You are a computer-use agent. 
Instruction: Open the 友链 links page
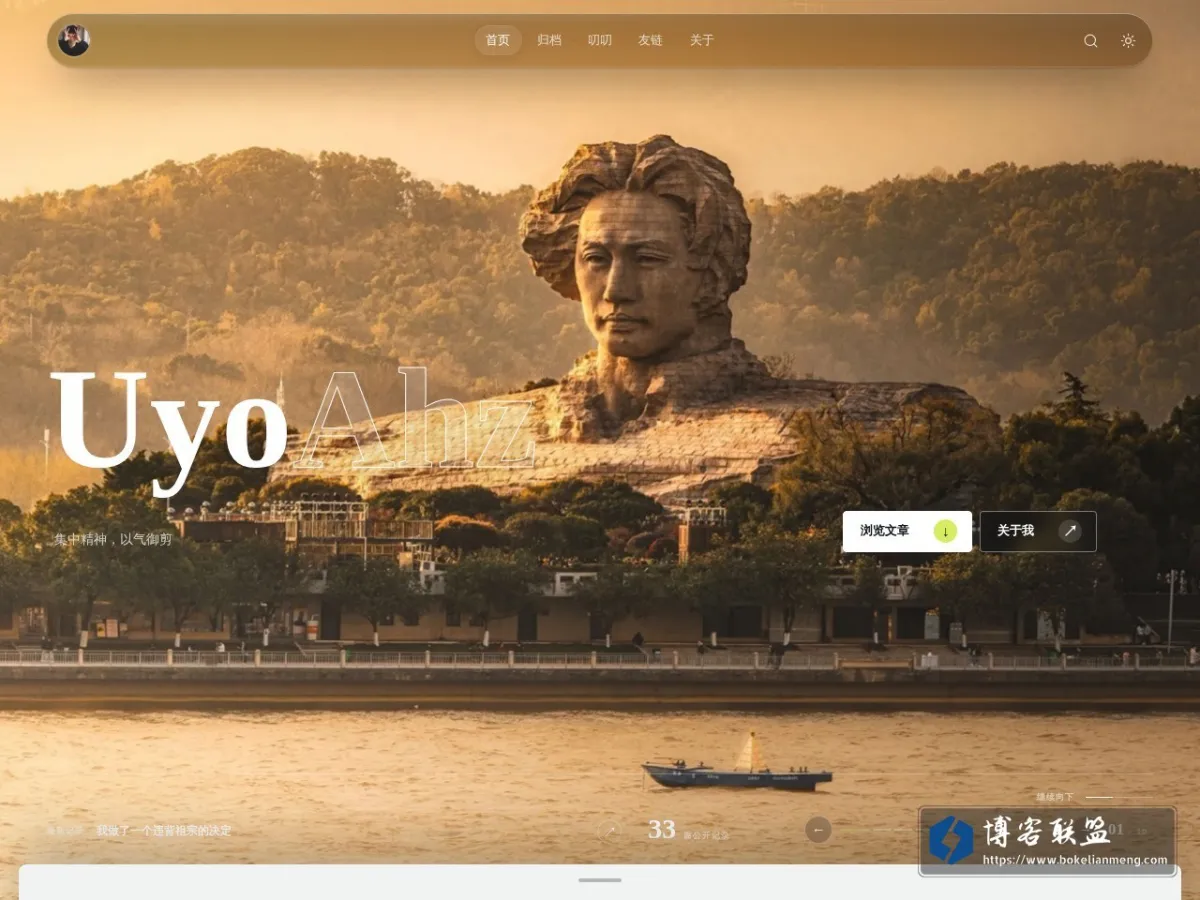[650, 41]
